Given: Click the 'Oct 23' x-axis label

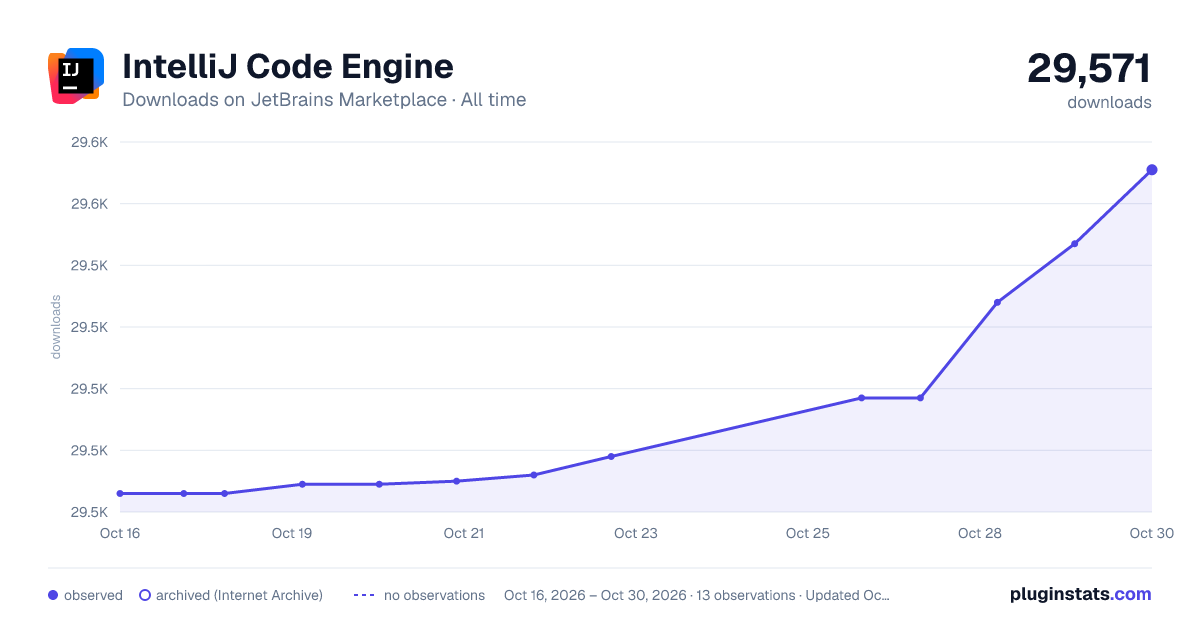Looking at the screenshot, I should pyautogui.click(x=636, y=533).
